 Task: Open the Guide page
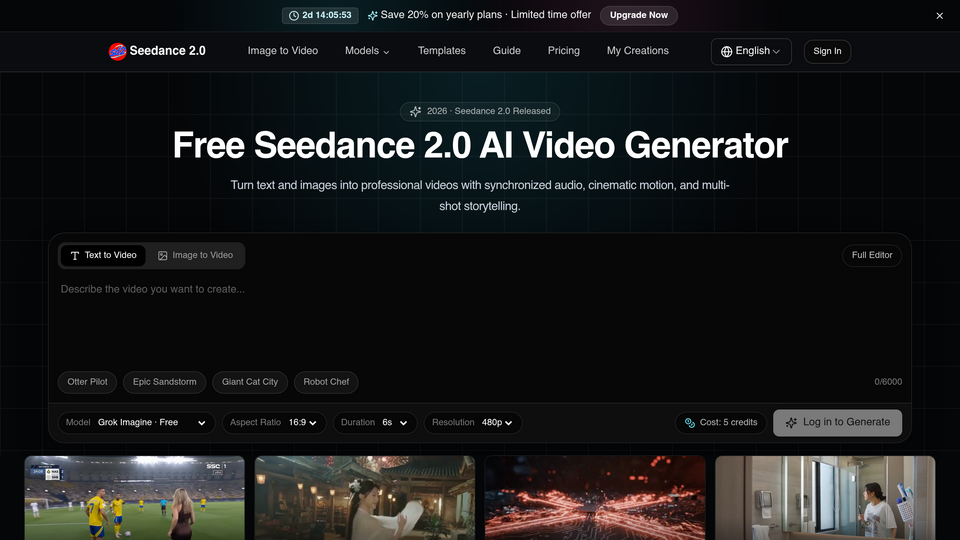(x=507, y=51)
